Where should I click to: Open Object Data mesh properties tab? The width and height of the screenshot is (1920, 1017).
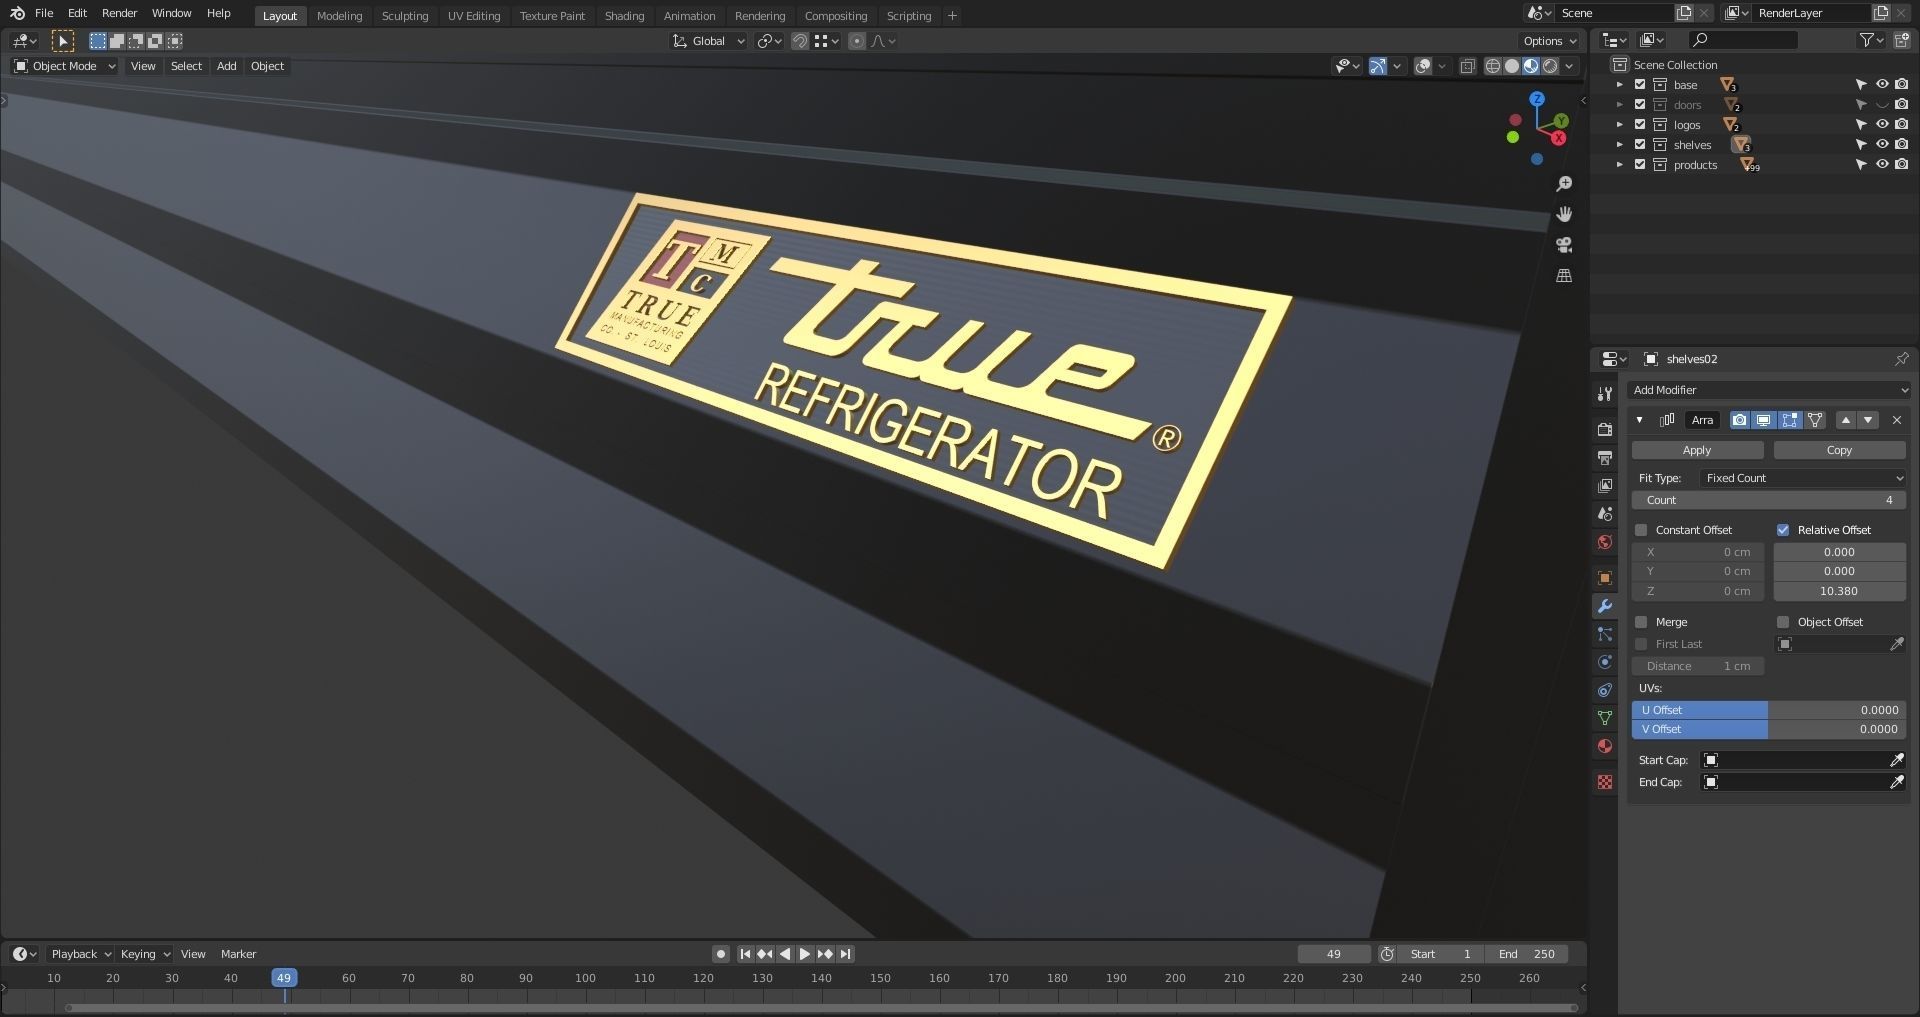[x=1605, y=718]
